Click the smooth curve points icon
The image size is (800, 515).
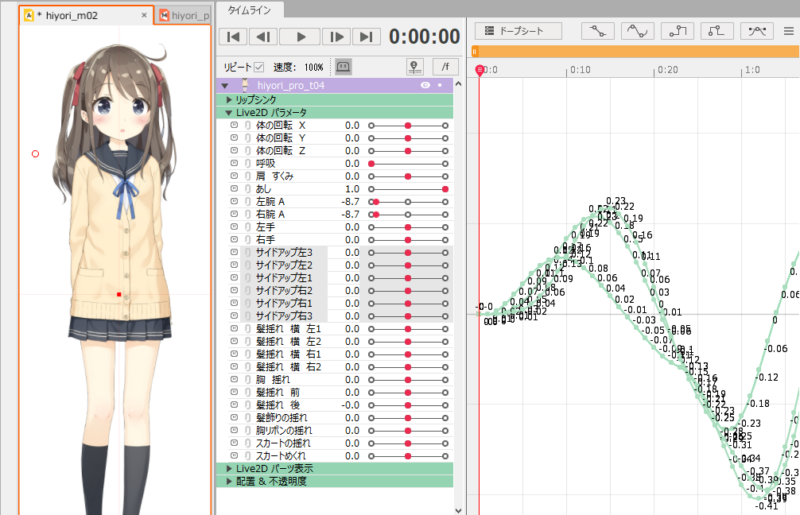point(757,31)
